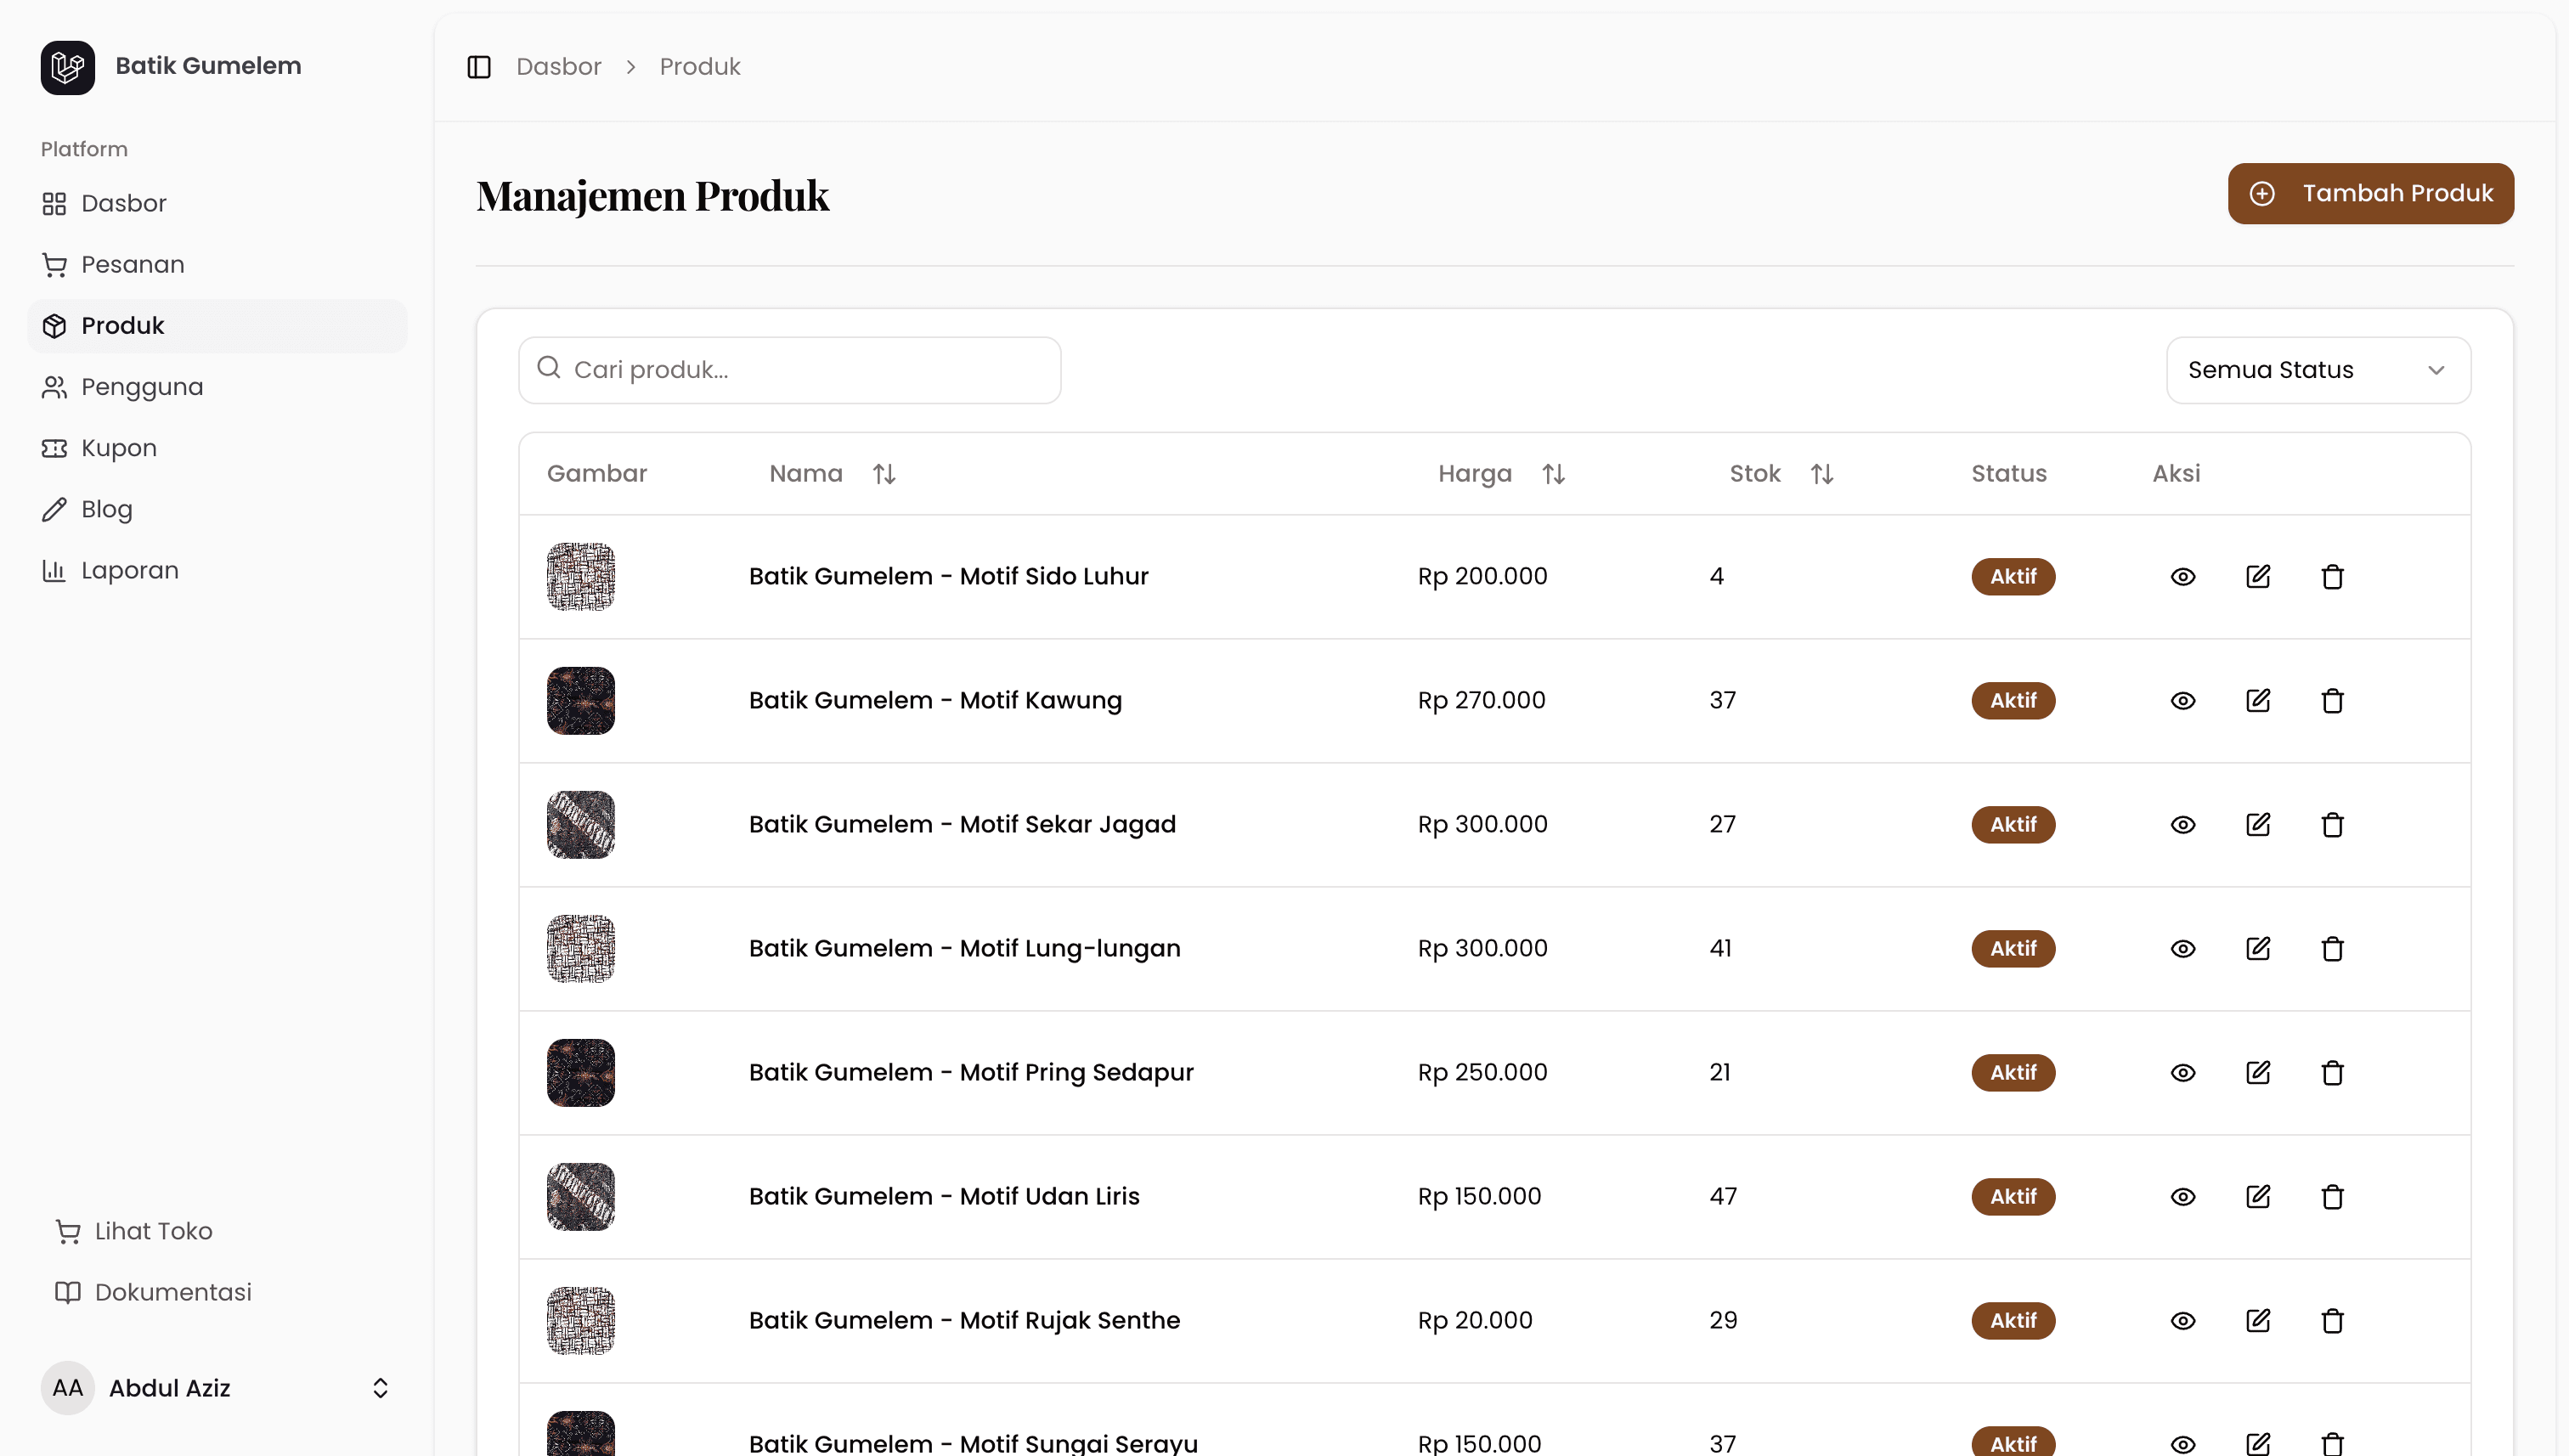
Task: Open Blog in the sidebar
Action: click(x=217, y=510)
